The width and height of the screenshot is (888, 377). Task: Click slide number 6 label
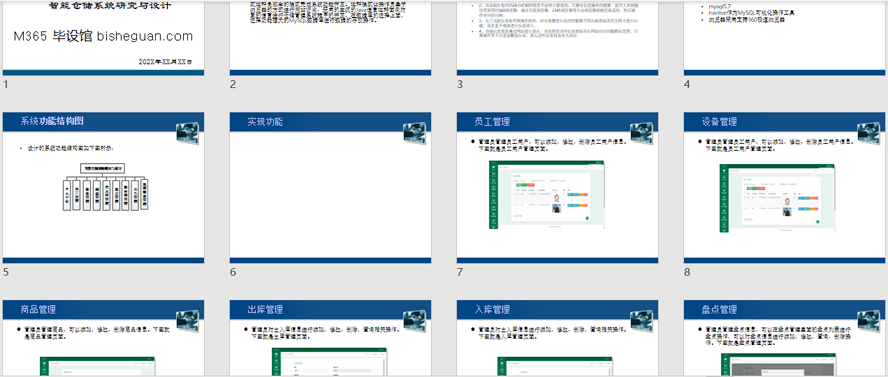tap(233, 272)
